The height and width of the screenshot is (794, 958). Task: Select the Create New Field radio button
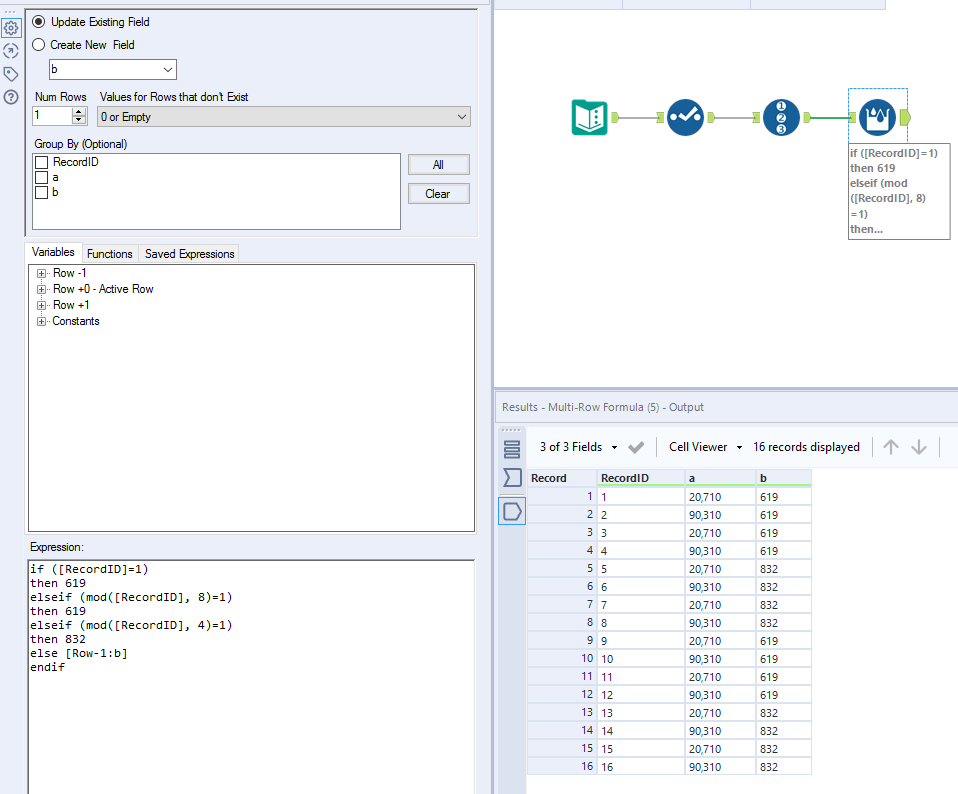(39, 45)
